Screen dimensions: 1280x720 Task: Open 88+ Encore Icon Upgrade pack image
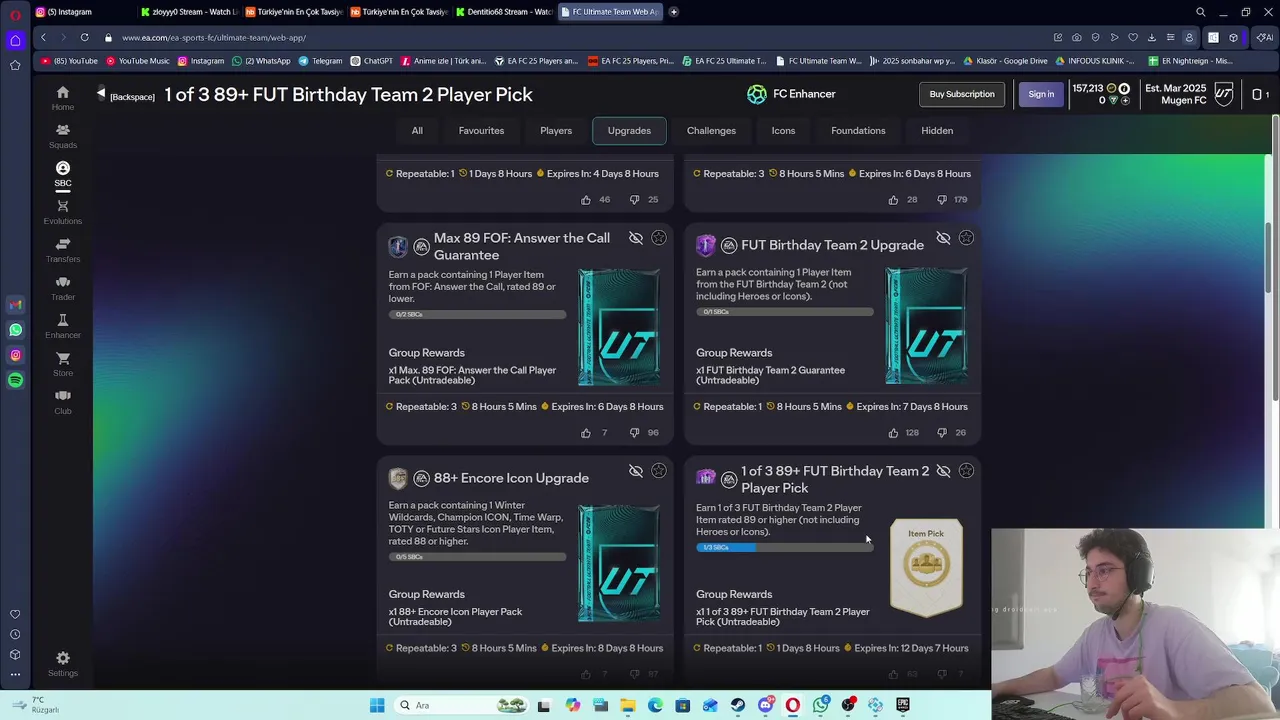619,563
